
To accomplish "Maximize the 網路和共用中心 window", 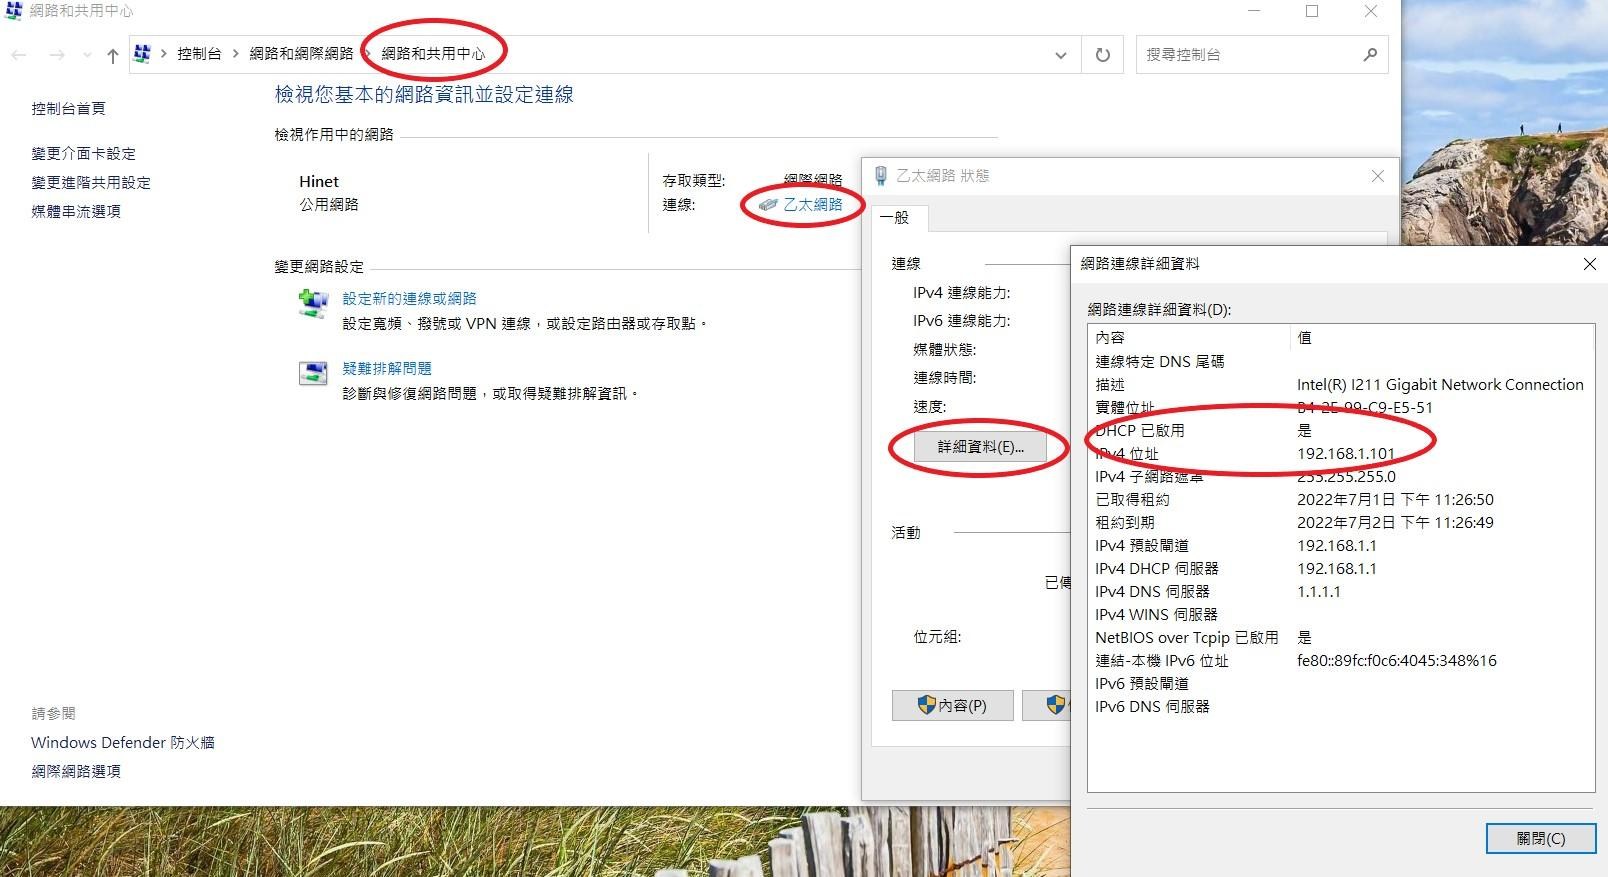I will (x=1312, y=11).
